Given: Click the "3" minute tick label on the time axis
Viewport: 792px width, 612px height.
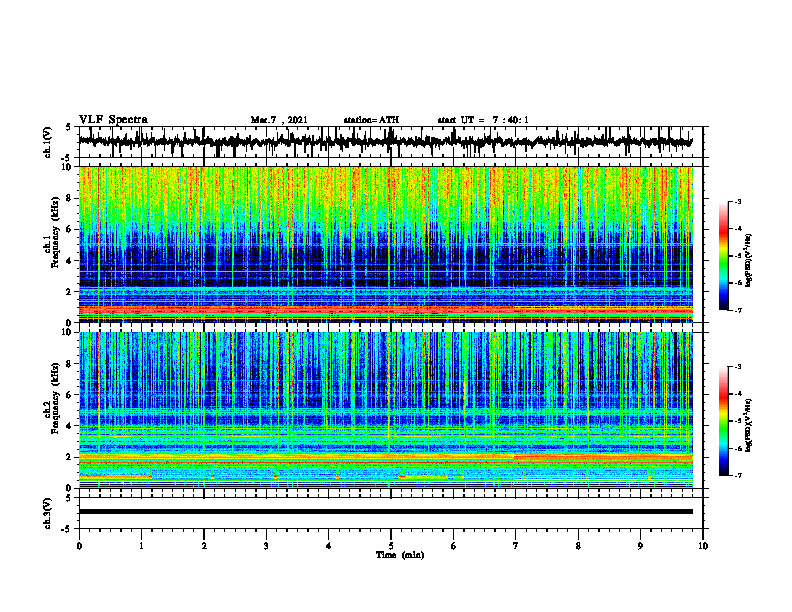Looking at the screenshot, I should [x=266, y=546].
